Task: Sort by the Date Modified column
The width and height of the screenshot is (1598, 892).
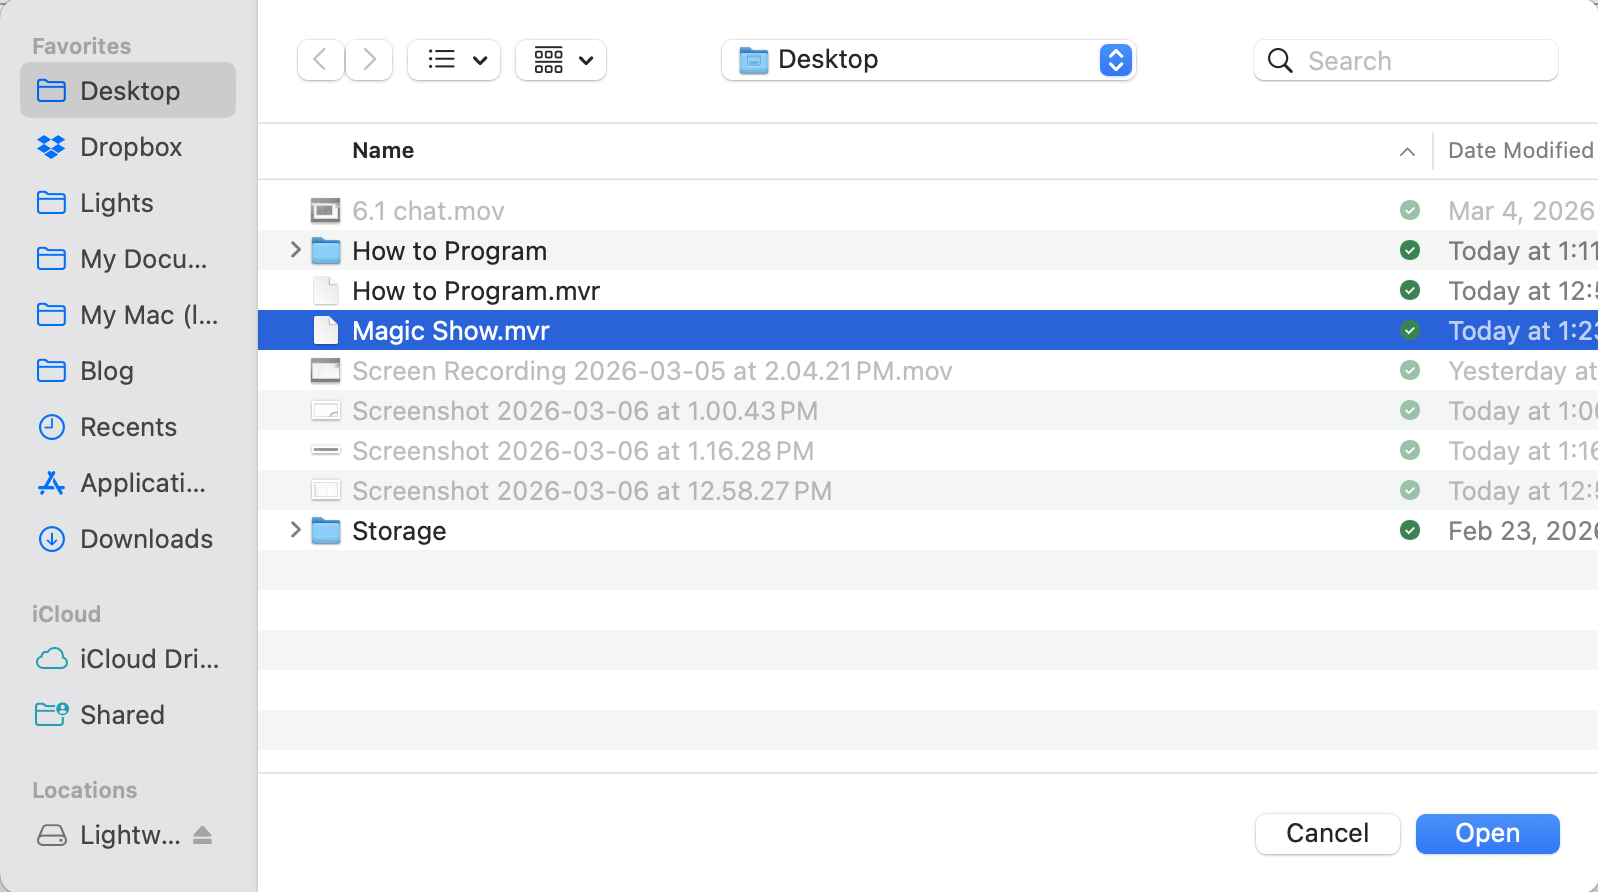Action: 1519,151
